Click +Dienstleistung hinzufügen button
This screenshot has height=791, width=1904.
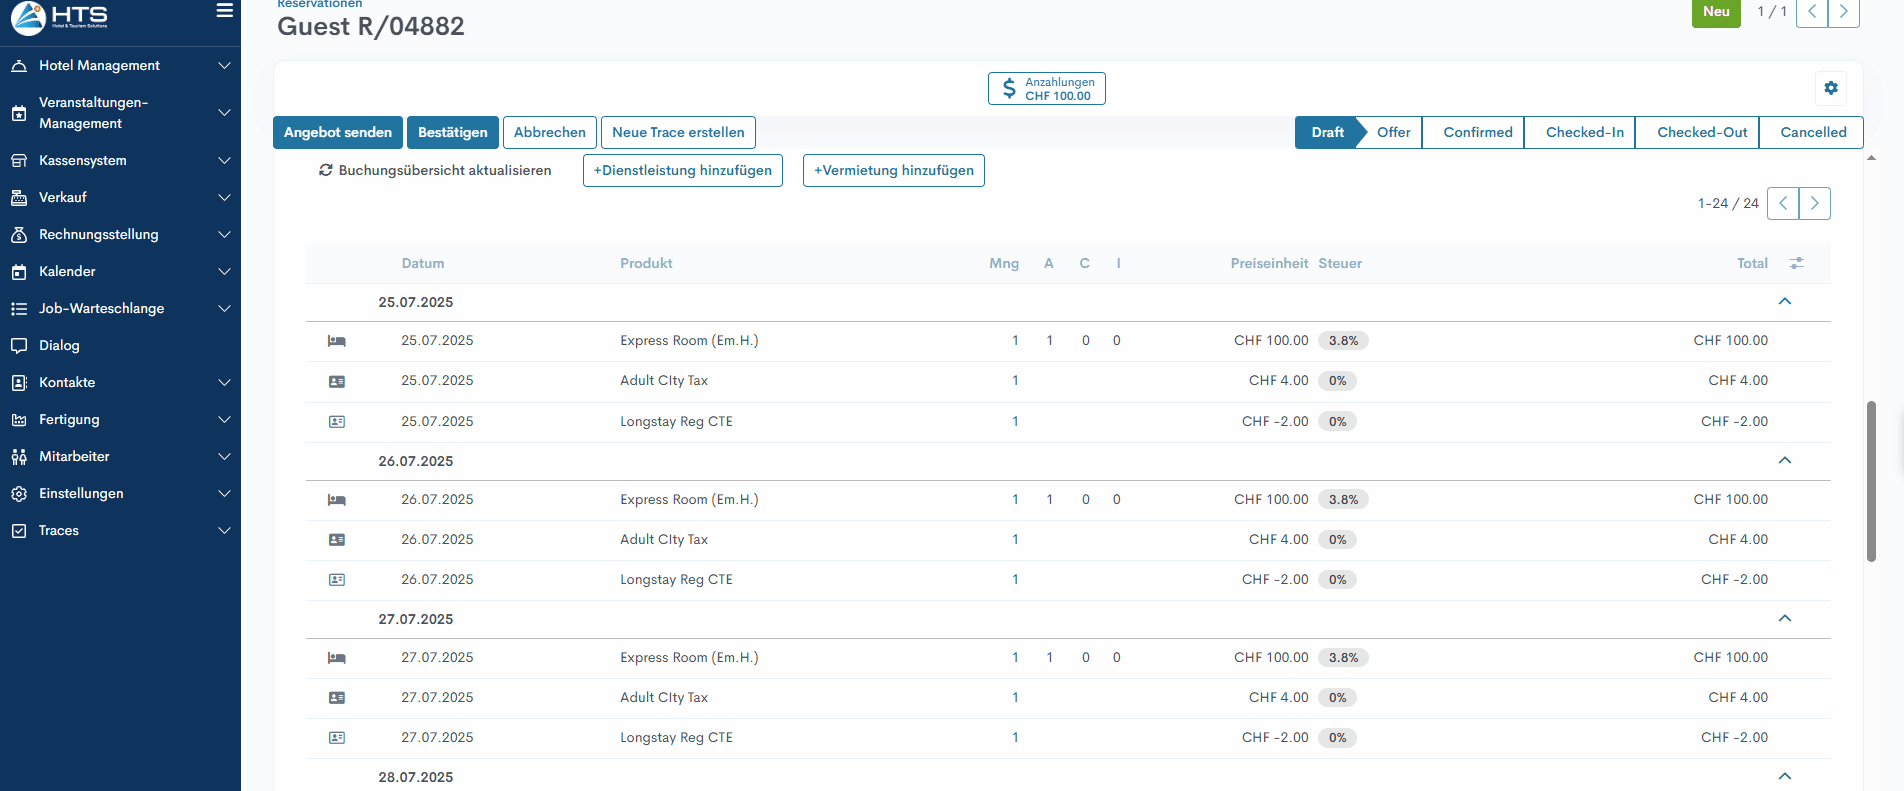[682, 170]
